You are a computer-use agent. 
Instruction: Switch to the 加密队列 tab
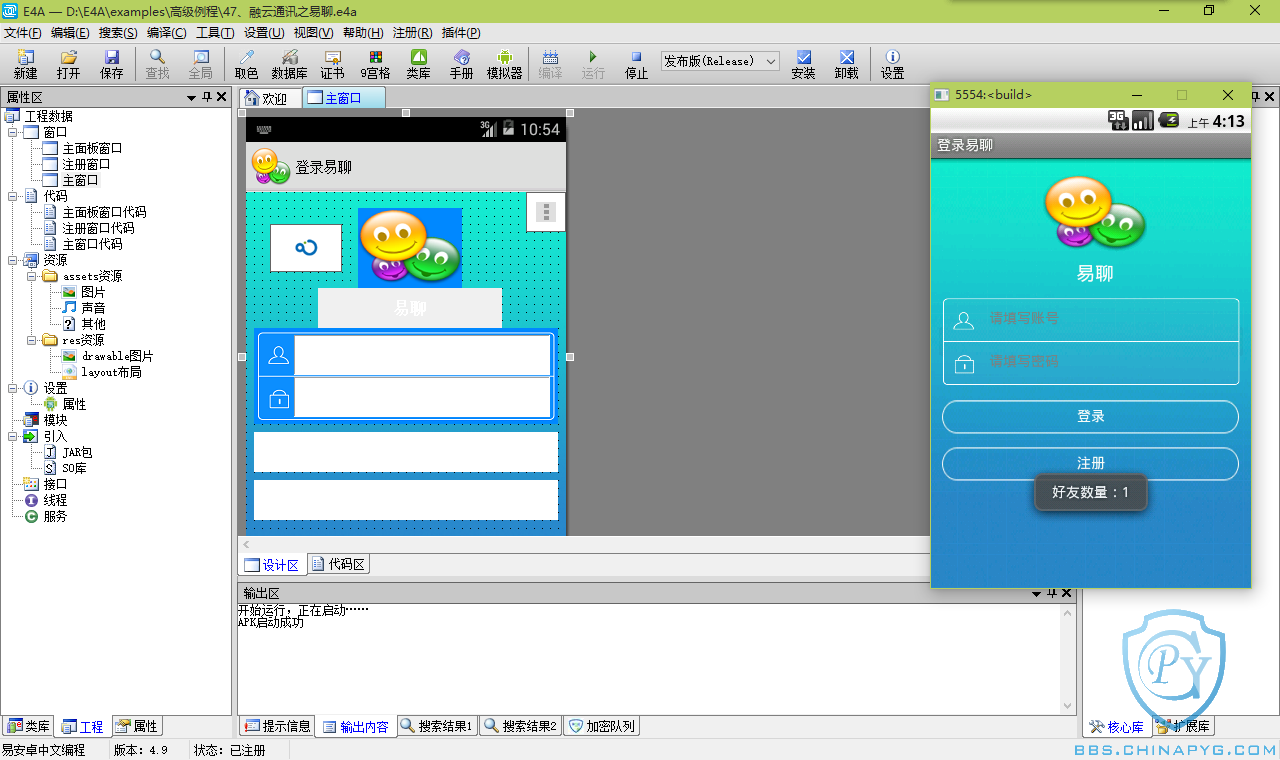[x=601, y=726]
